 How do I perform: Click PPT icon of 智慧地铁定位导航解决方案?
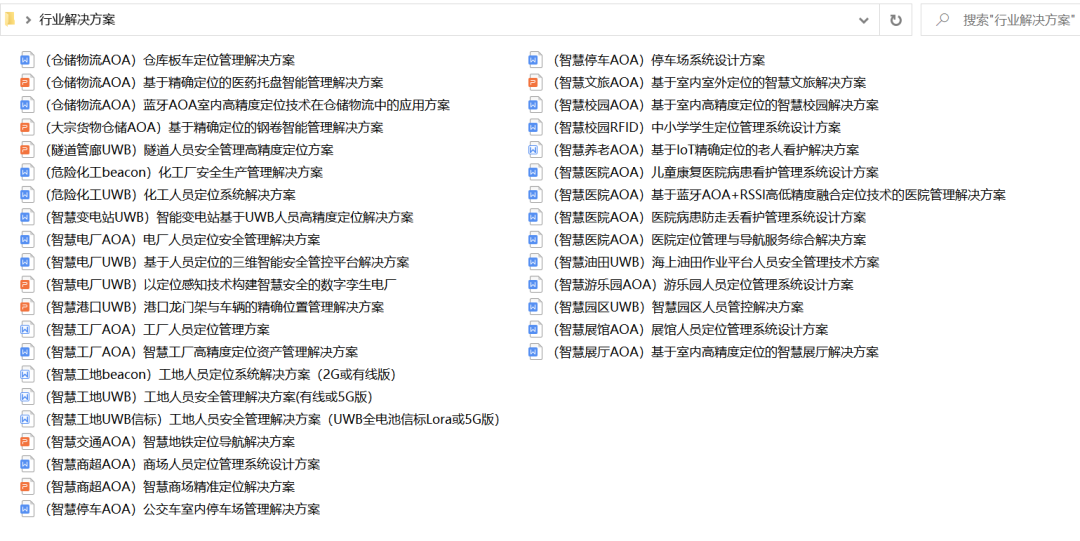click(x=27, y=442)
